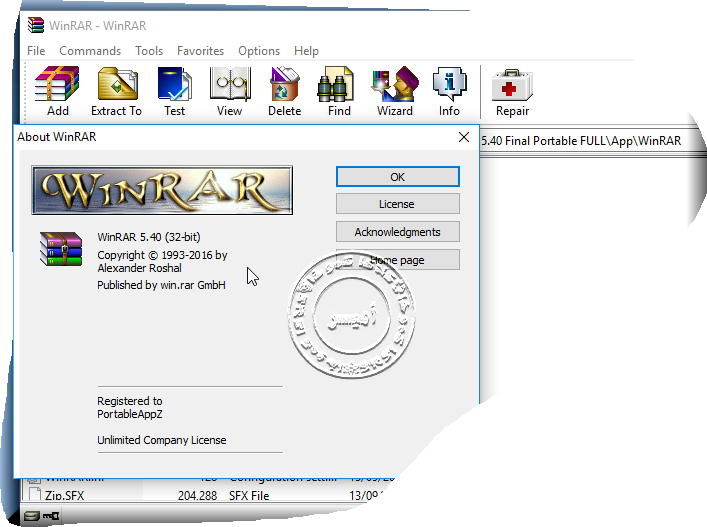
Task: Click the PortableAppZ registered name
Action: (130, 414)
